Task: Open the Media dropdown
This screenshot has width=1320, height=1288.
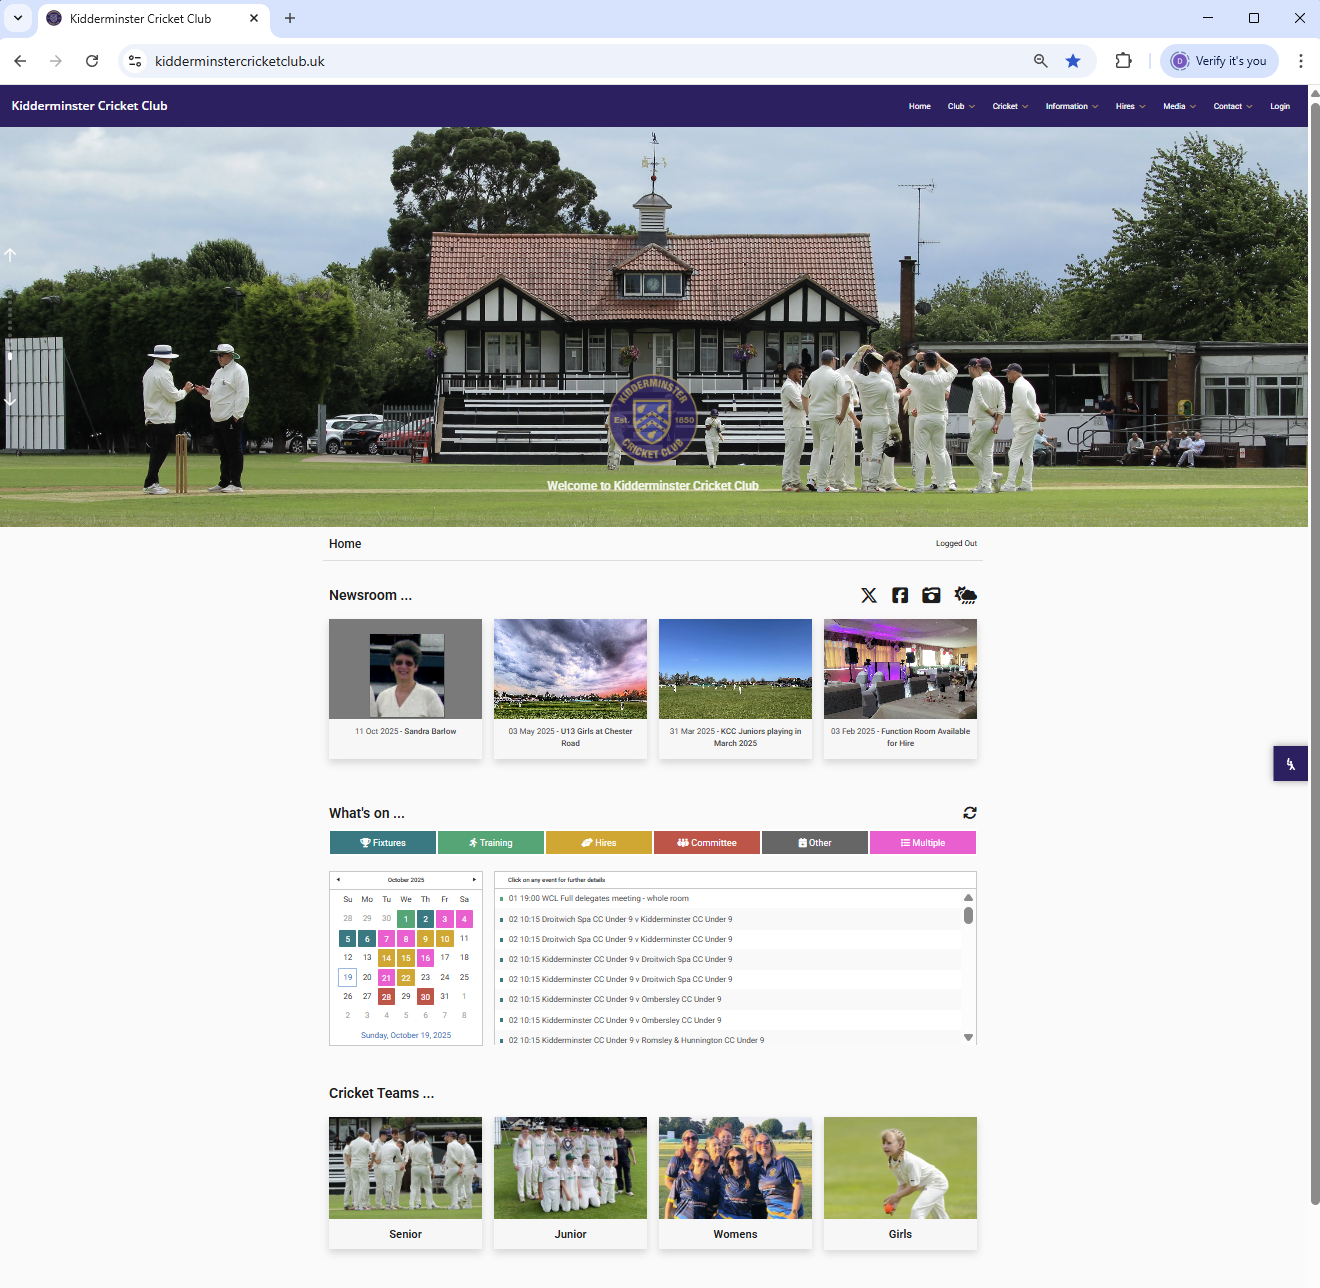Action: pos(1178,106)
